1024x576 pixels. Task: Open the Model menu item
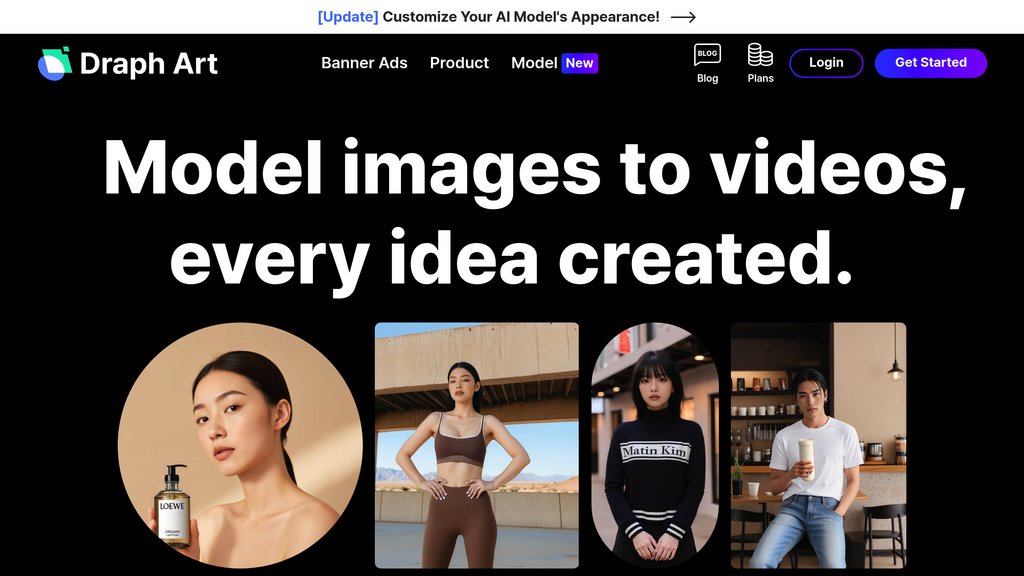(534, 63)
